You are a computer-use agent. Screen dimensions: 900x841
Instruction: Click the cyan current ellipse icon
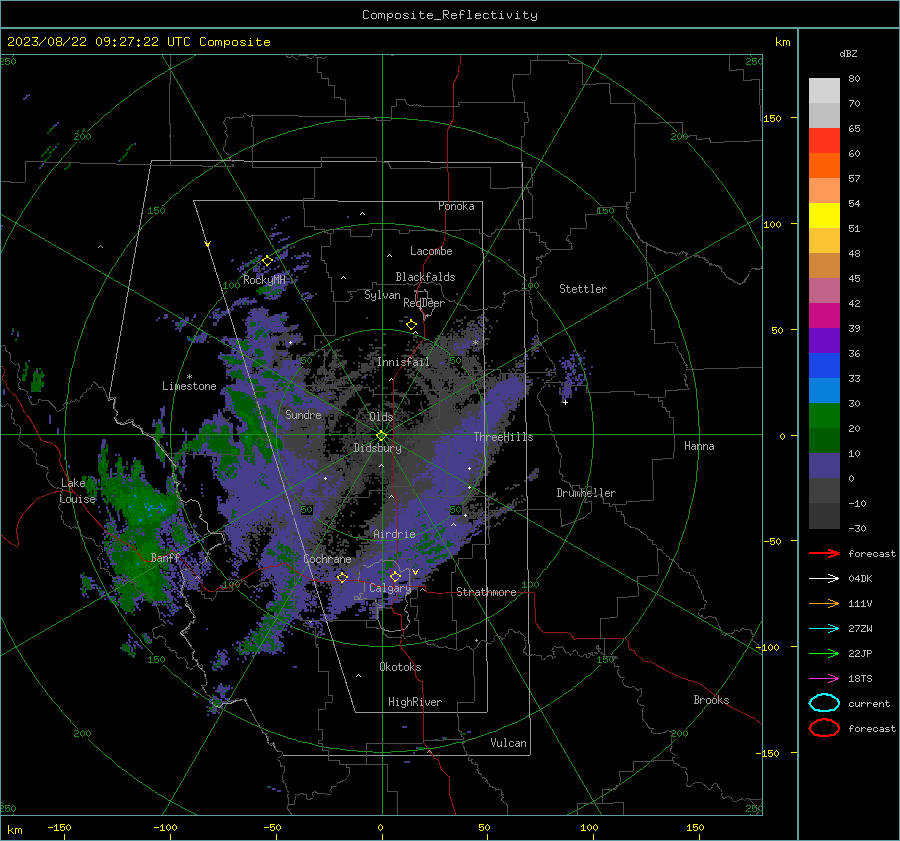point(824,703)
